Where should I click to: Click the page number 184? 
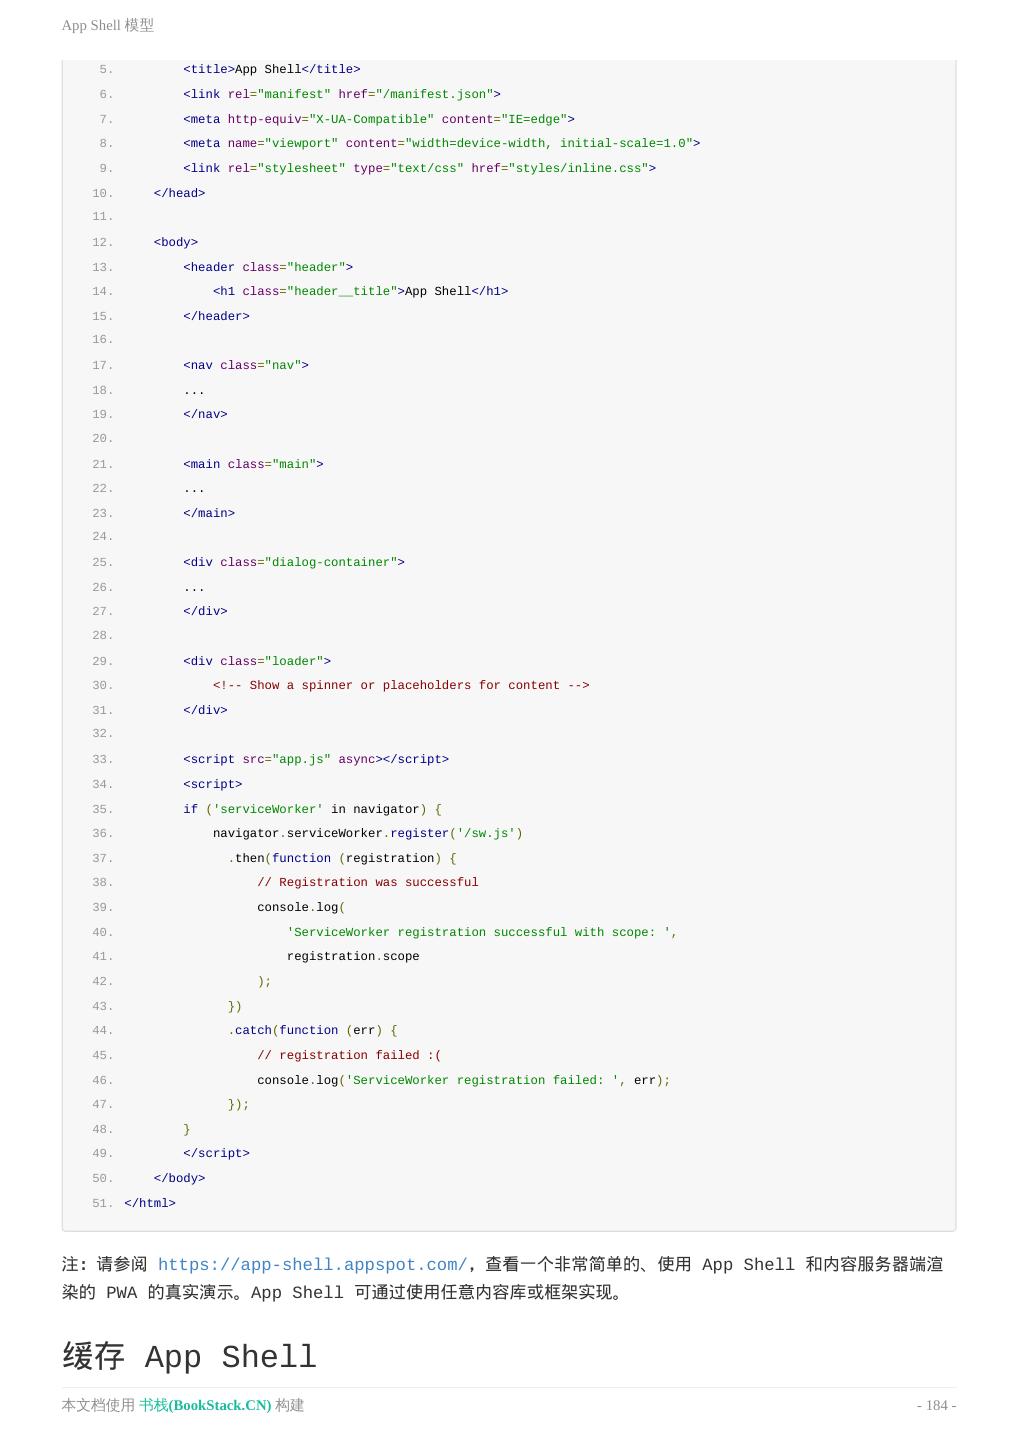pyautogui.click(x=936, y=1405)
